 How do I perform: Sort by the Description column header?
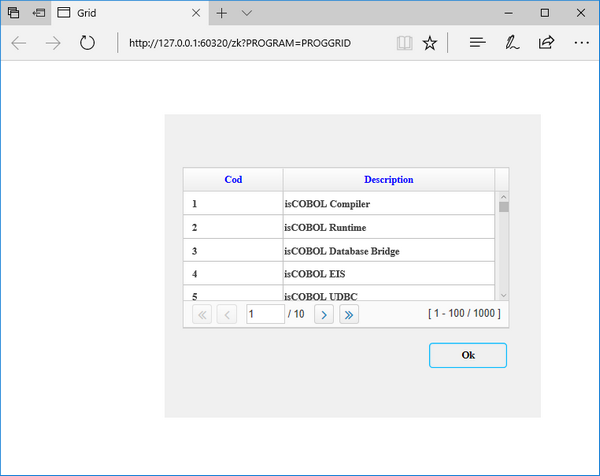[x=388, y=180]
